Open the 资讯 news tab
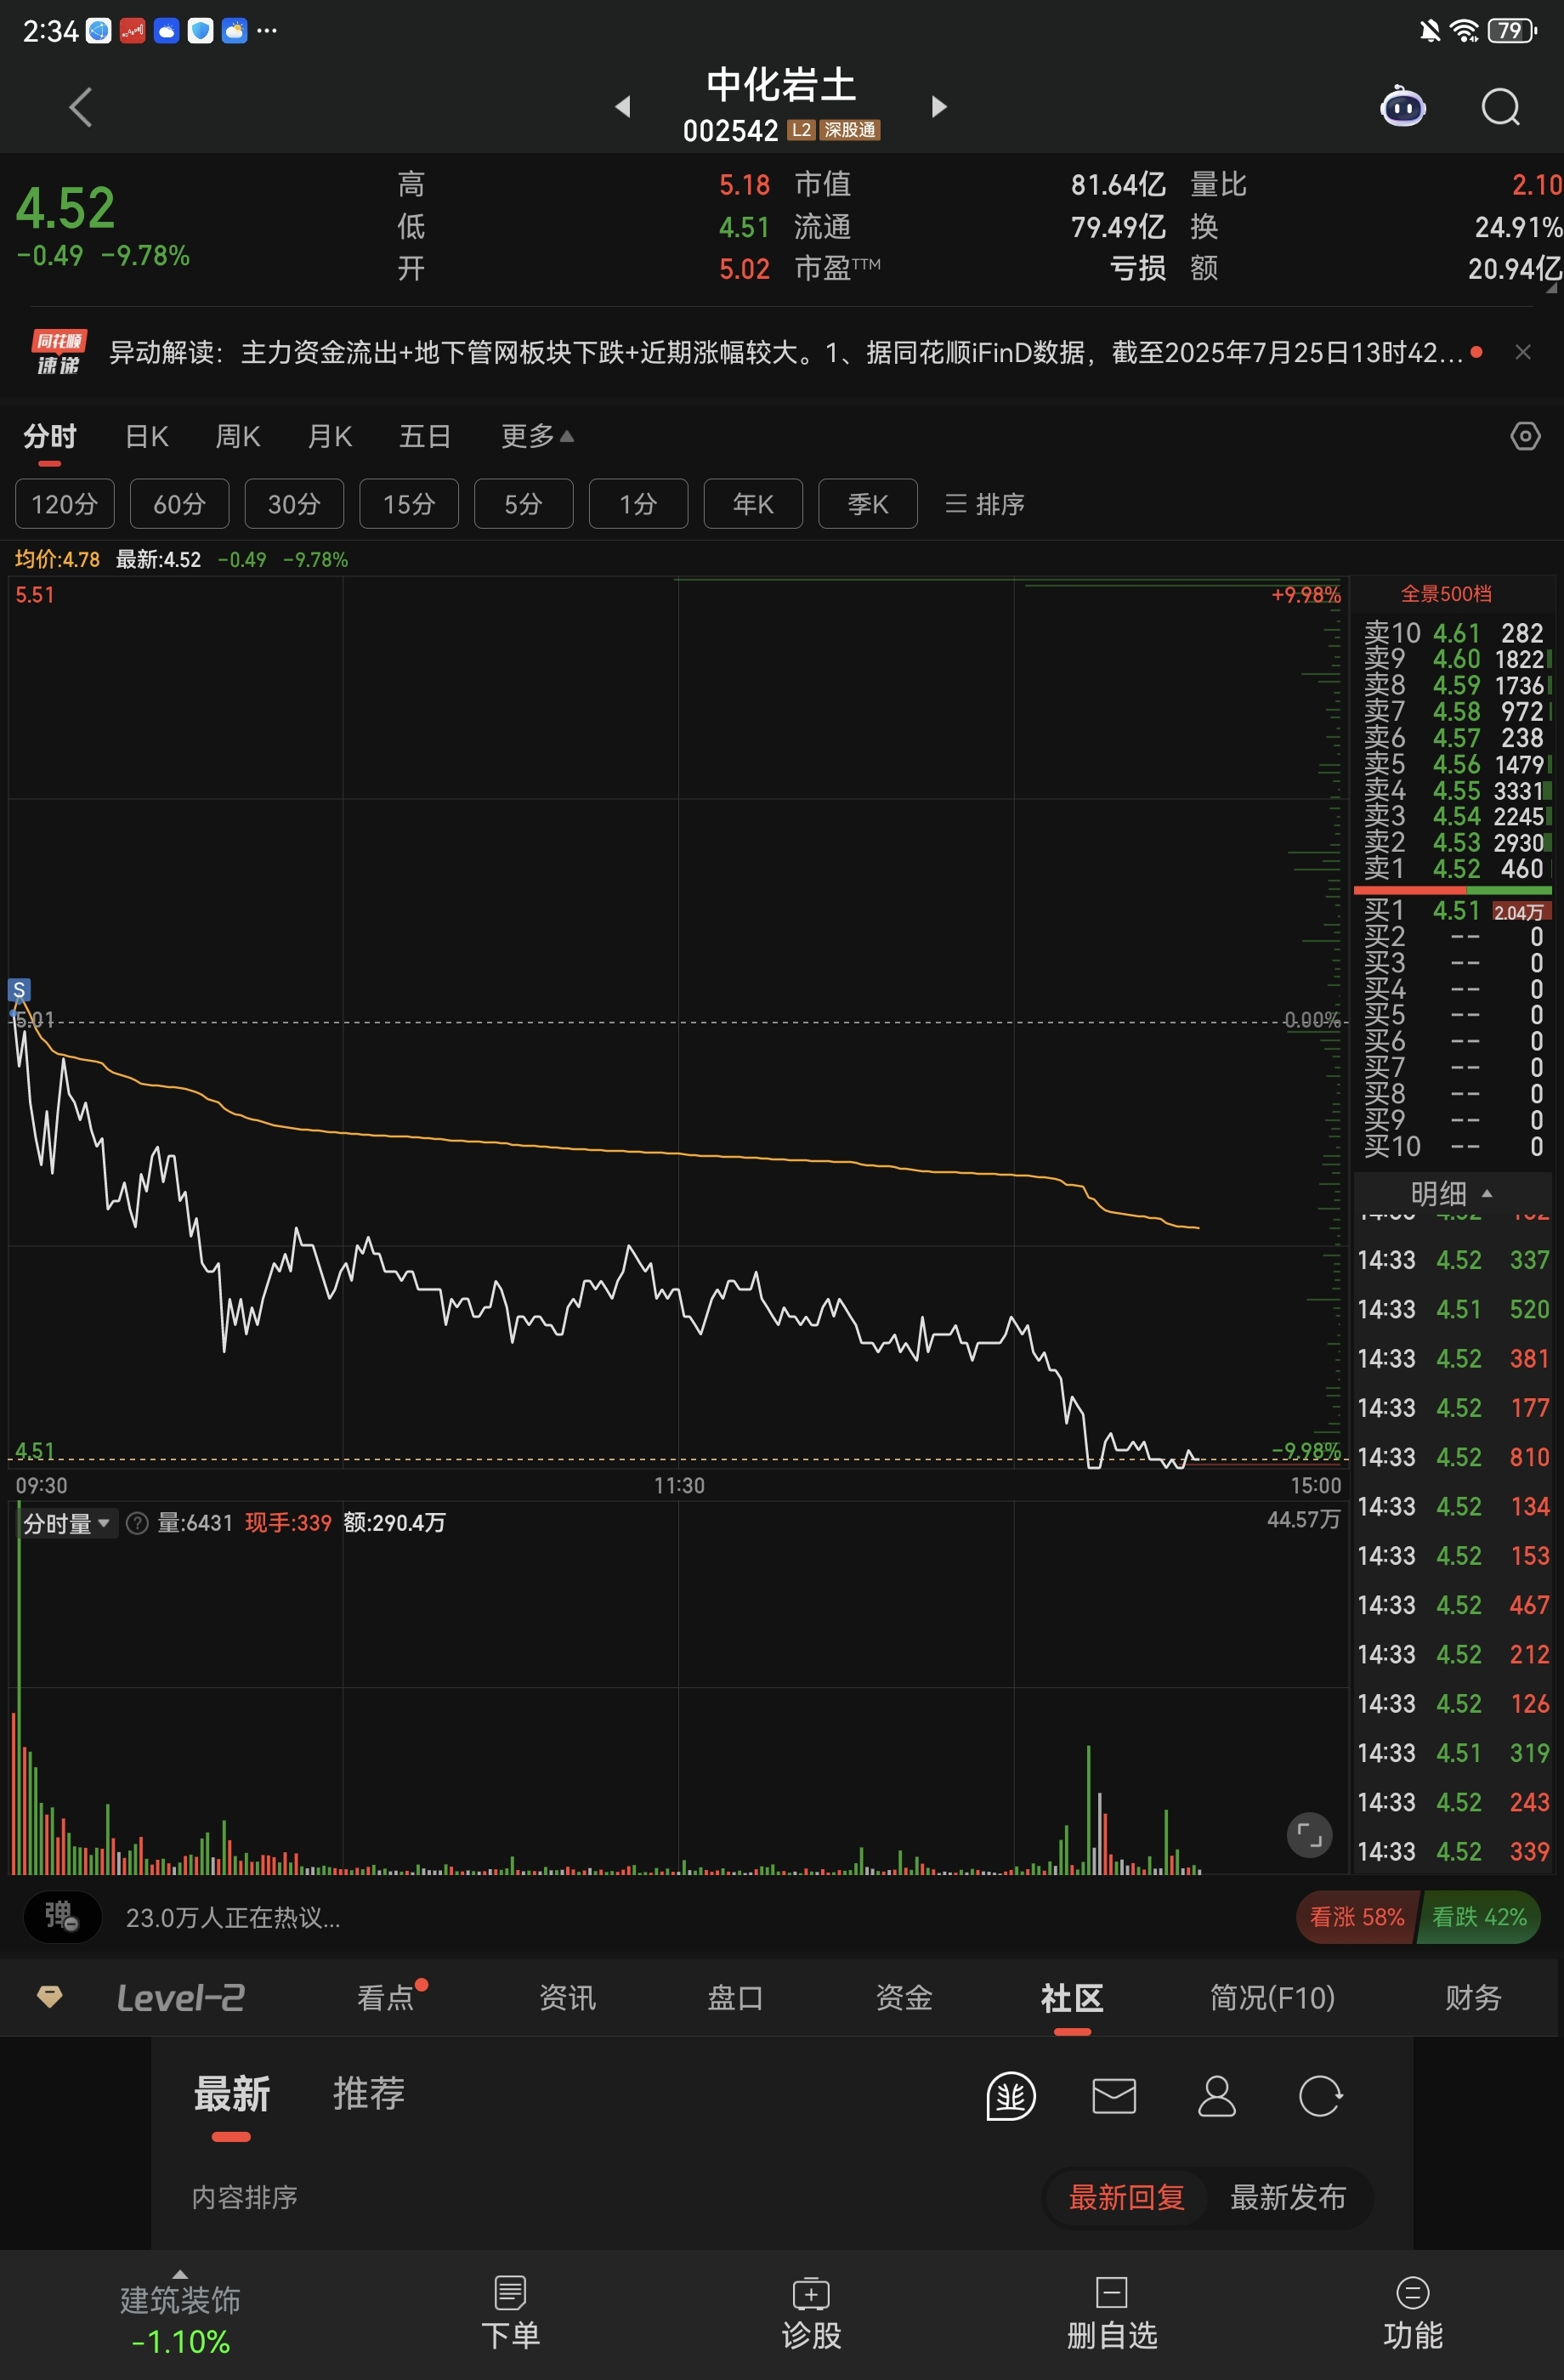 567,1997
